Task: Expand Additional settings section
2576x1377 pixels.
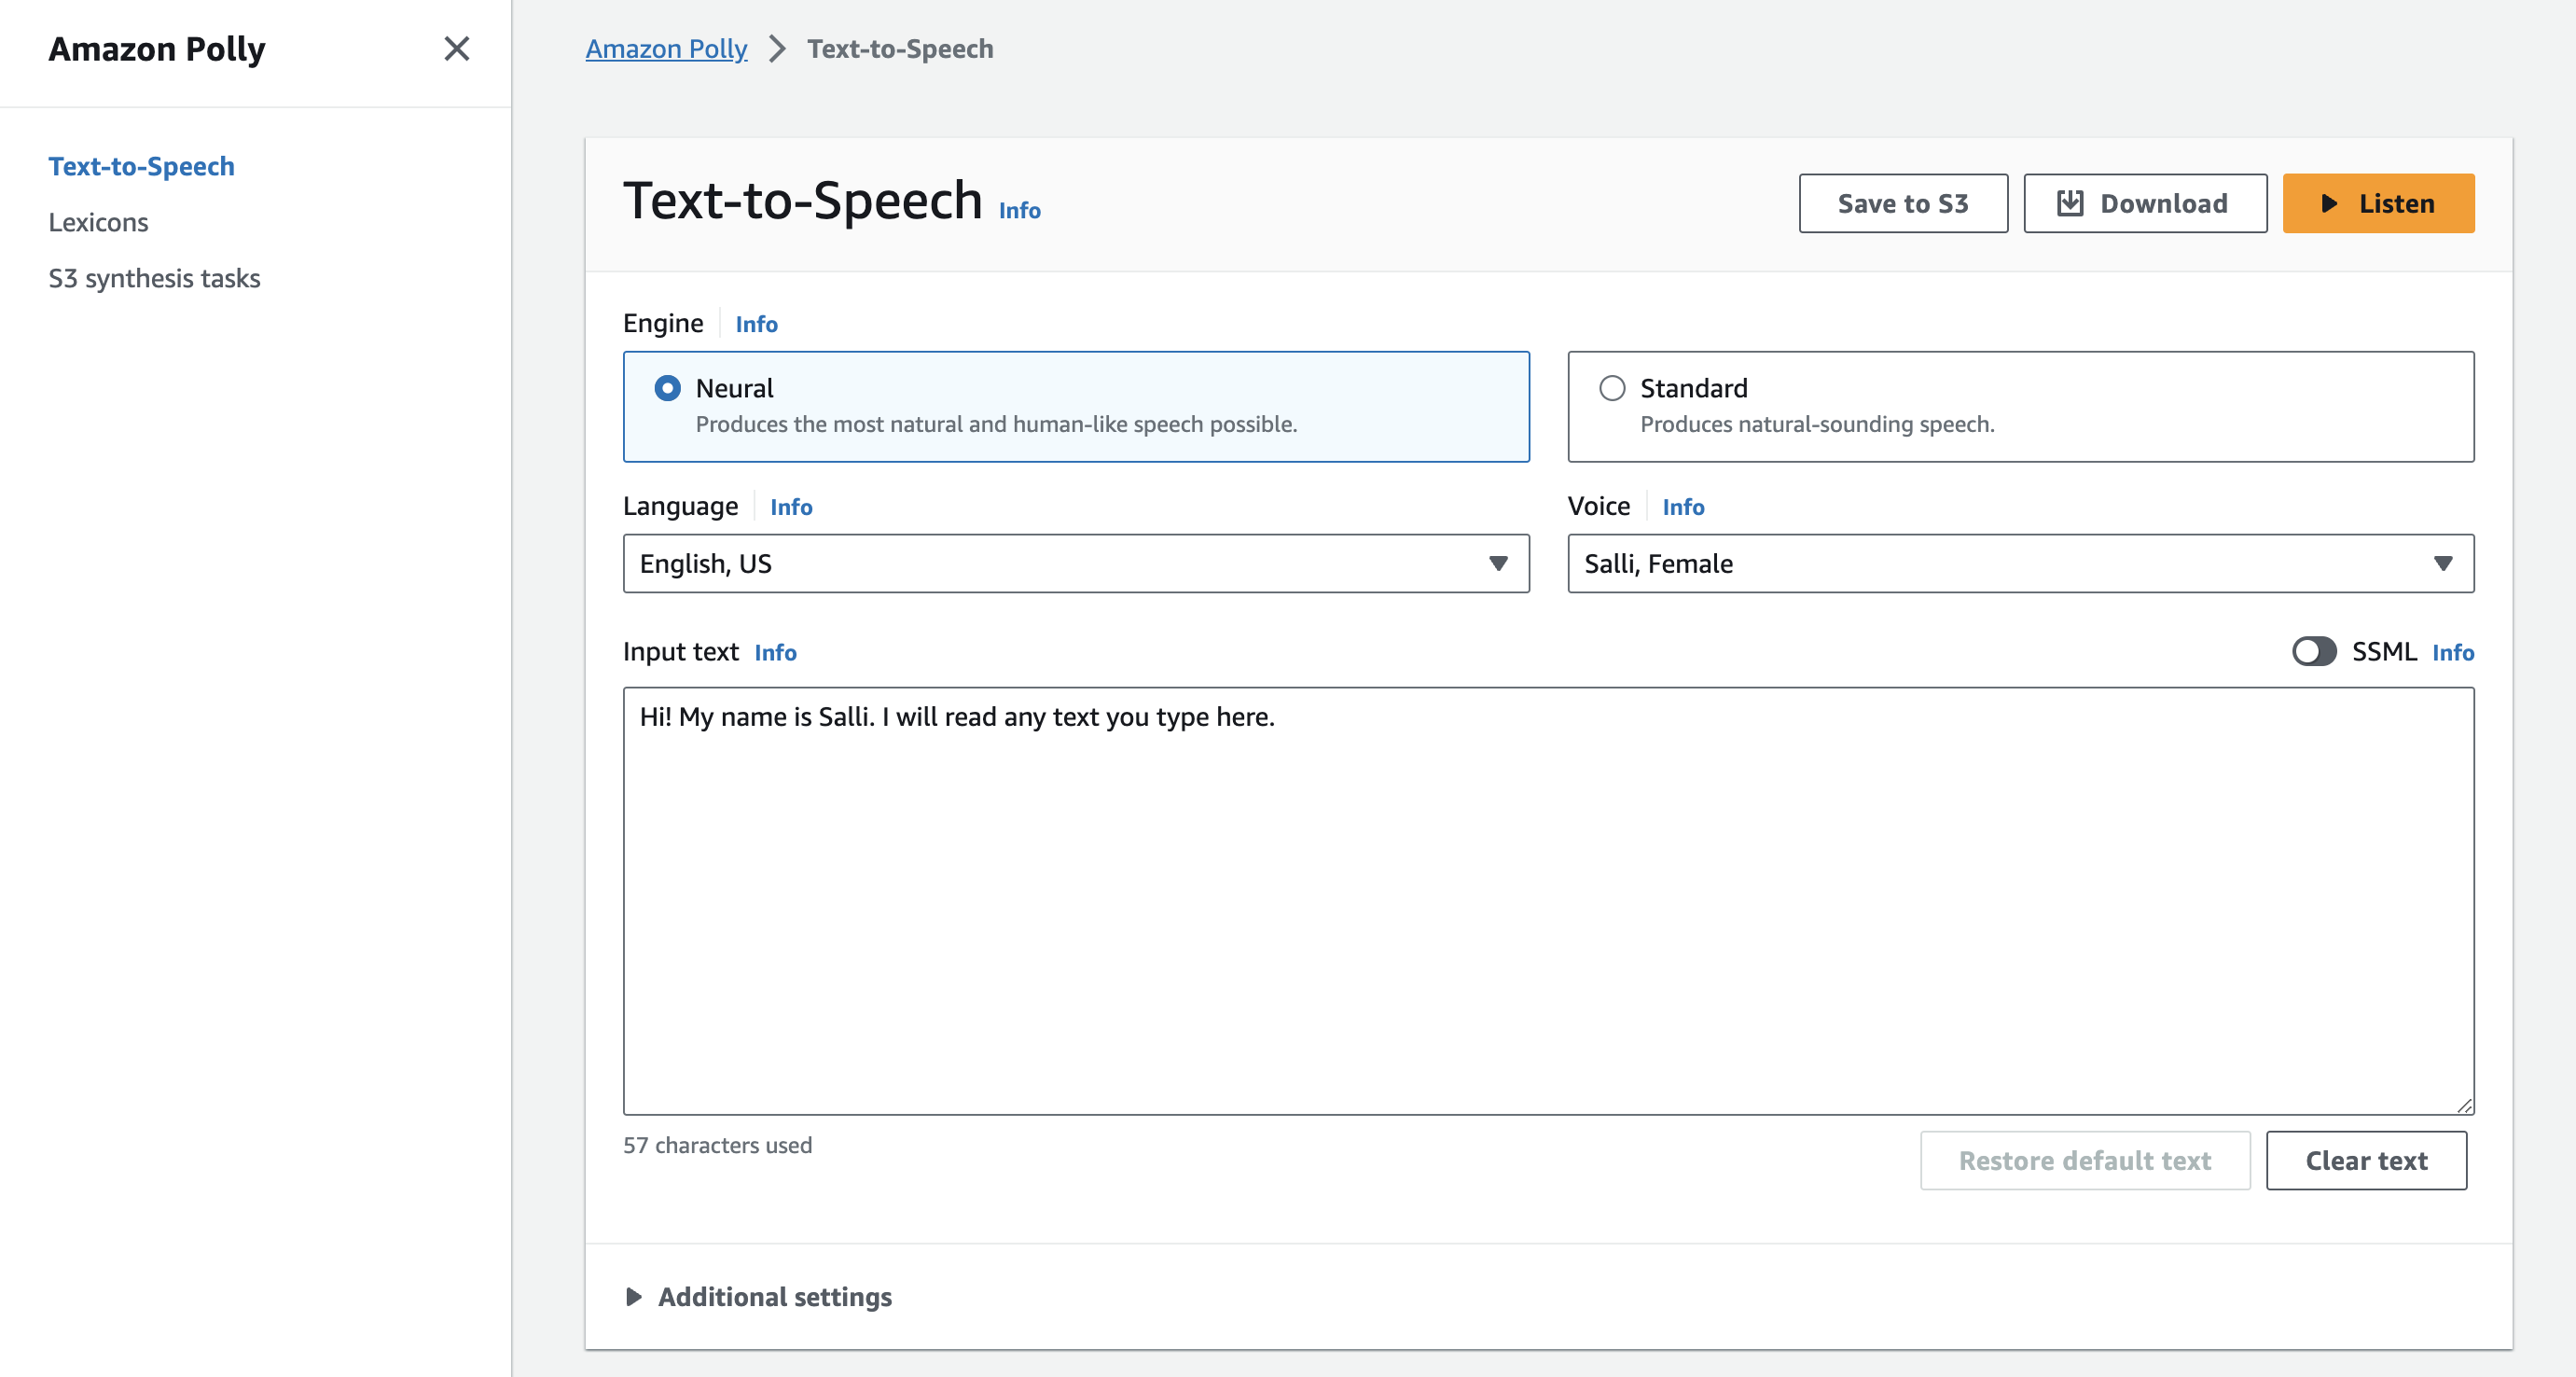Action: (x=759, y=1297)
